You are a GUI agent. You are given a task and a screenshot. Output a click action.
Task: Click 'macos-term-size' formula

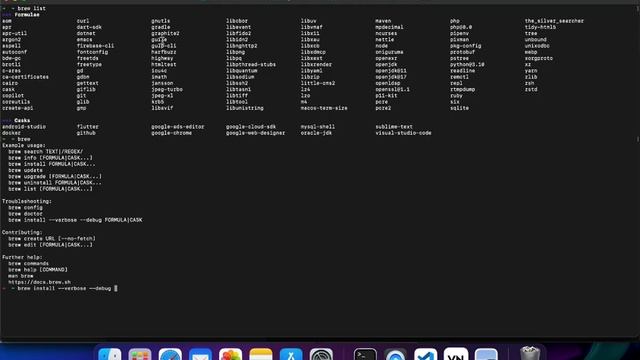324,108
